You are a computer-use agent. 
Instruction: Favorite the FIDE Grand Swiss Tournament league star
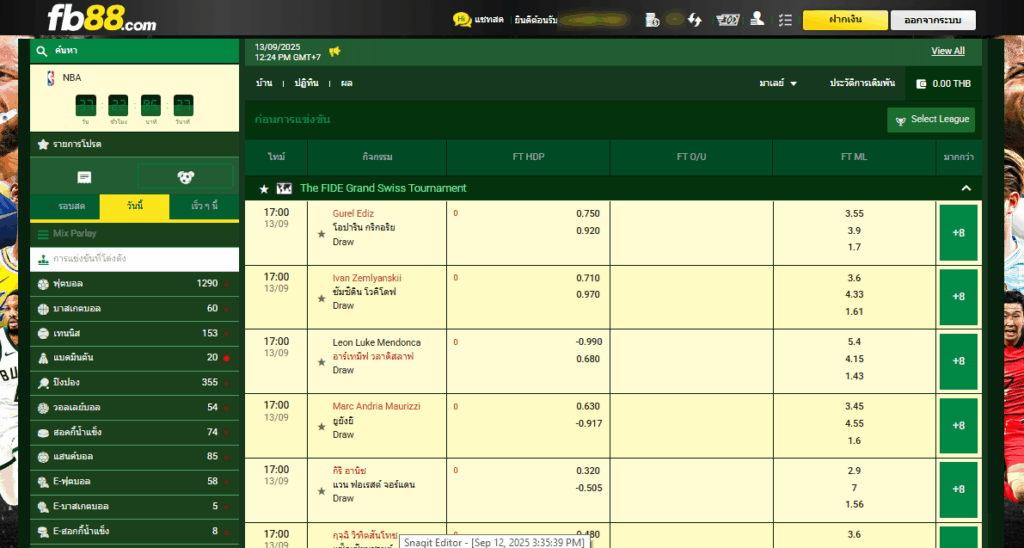[x=264, y=189]
